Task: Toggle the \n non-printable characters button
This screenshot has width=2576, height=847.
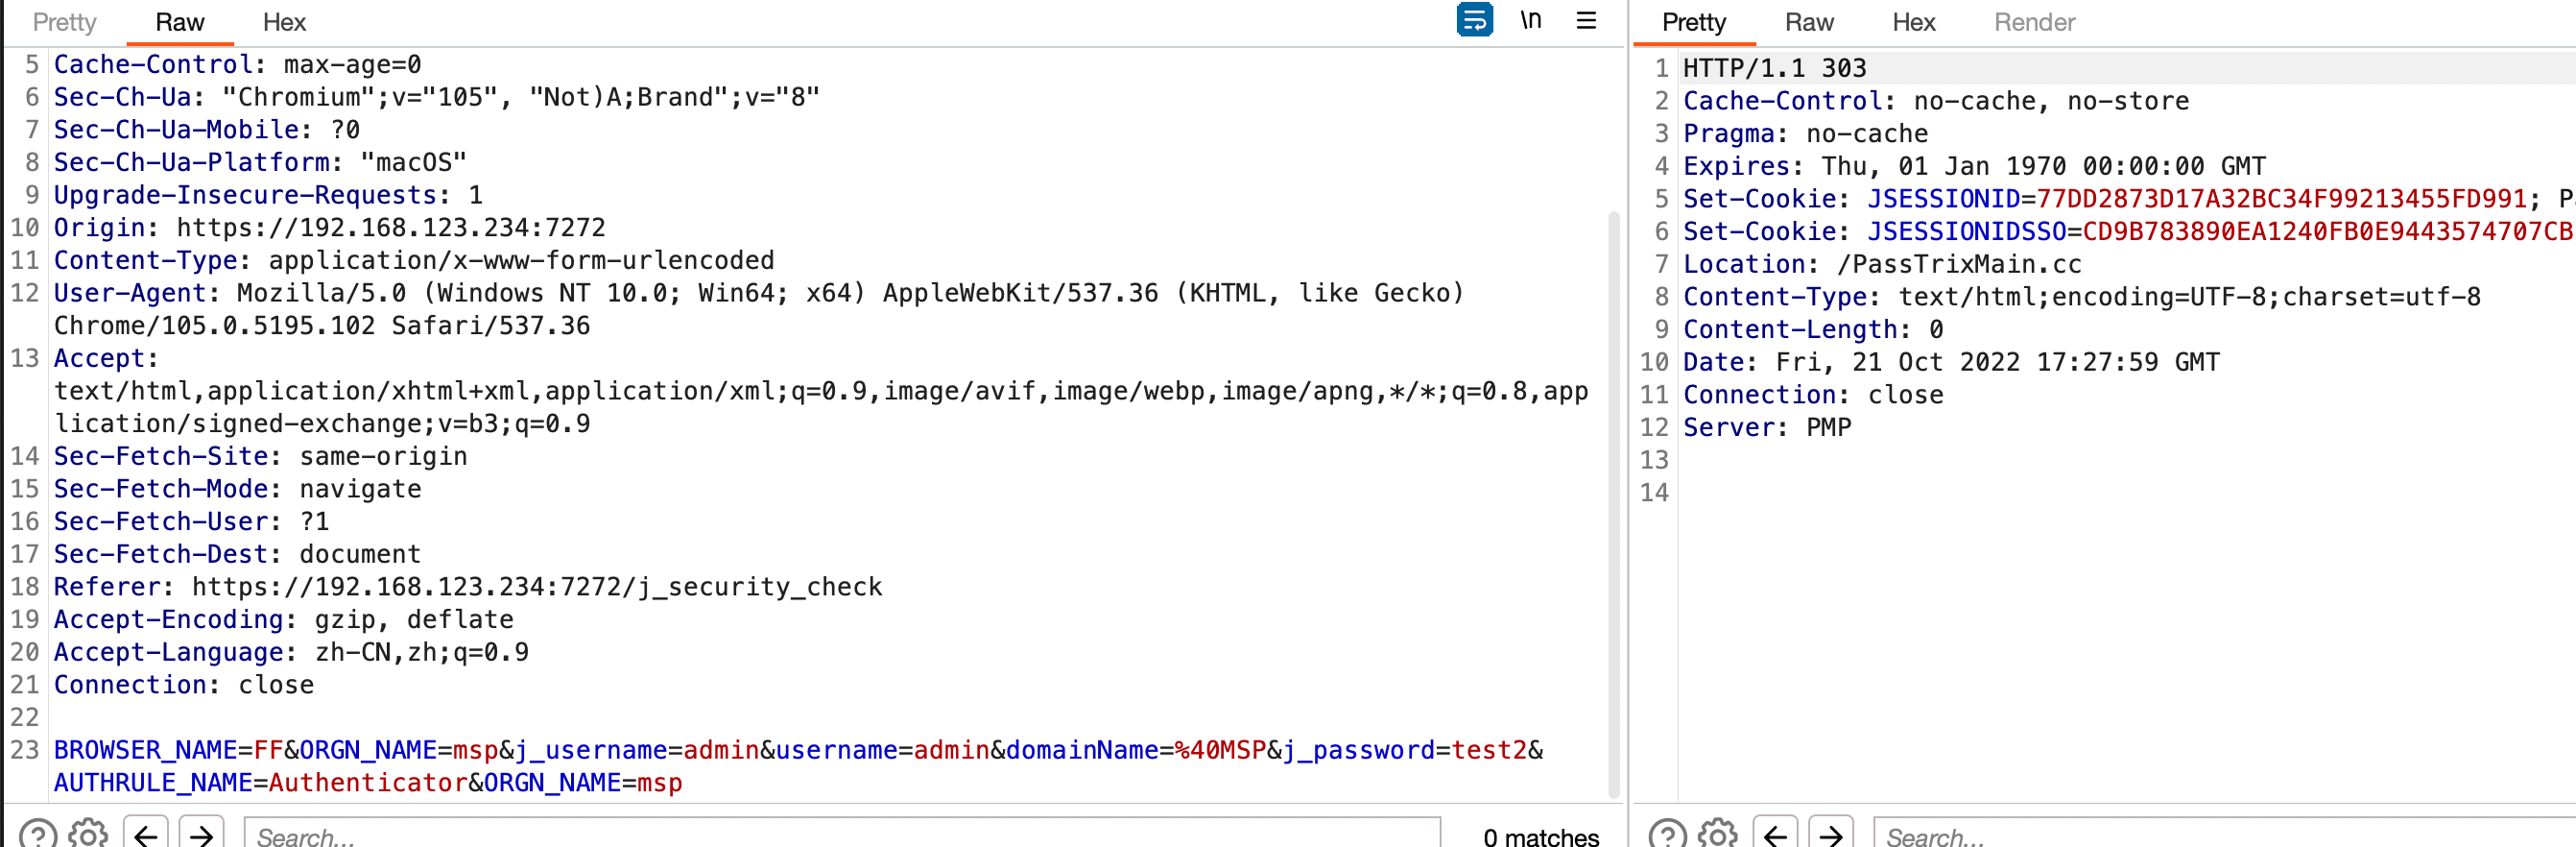Action: tap(1530, 20)
